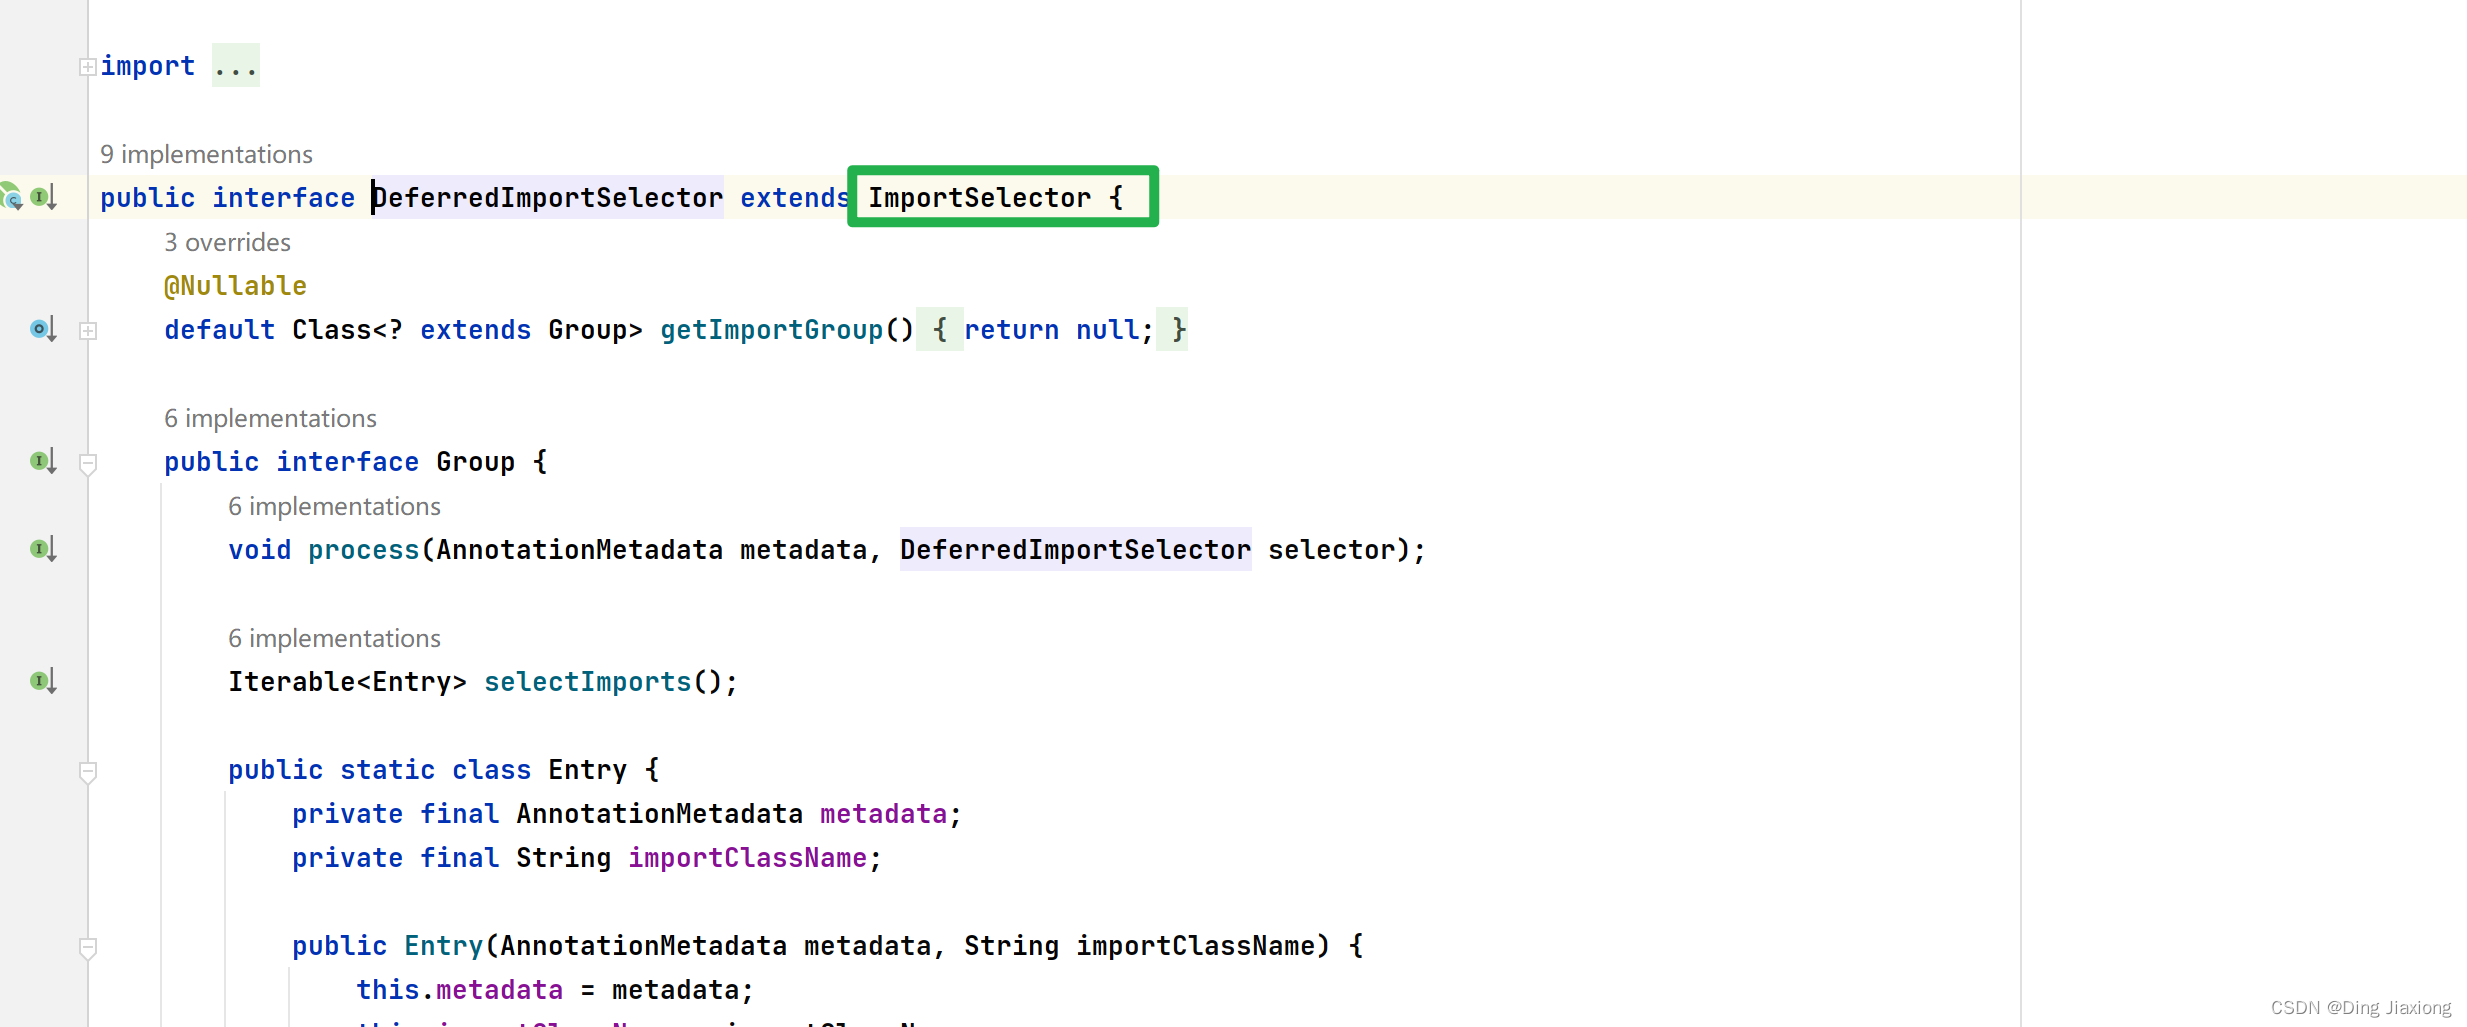Click the Group interface name declaration
Viewport: 2467px width, 1027px height.
pos(475,462)
